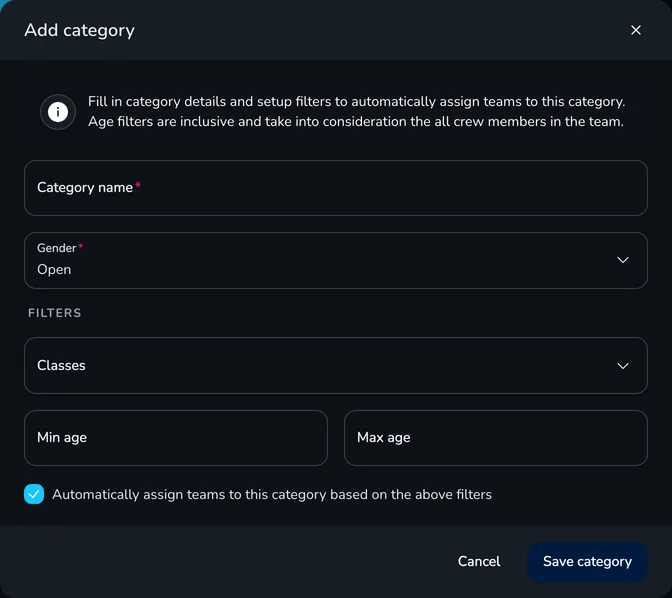Close the Add category dialog

pyautogui.click(x=636, y=30)
